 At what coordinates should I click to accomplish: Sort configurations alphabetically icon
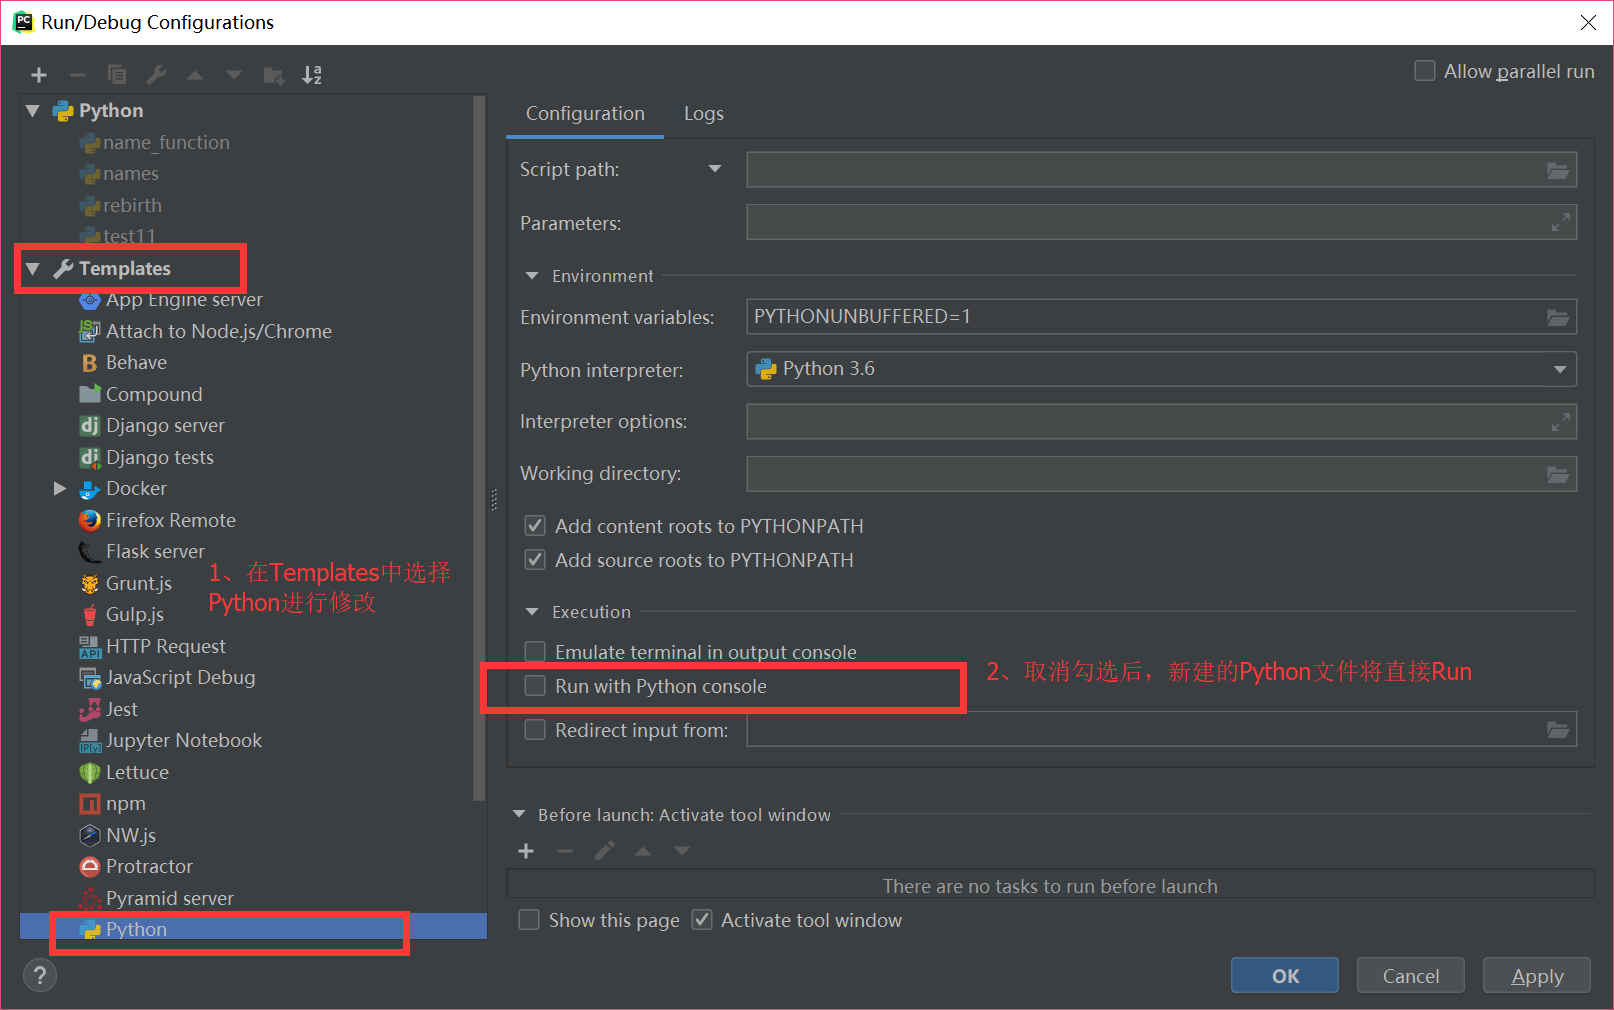click(x=312, y=75)
